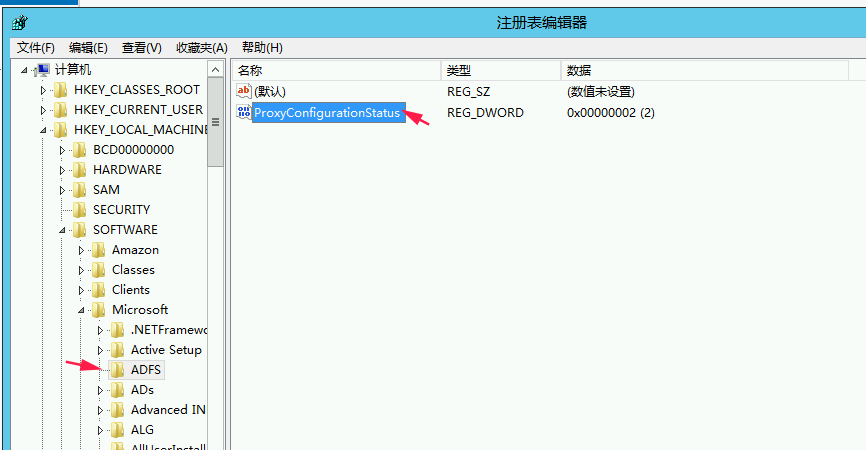The height and width of the screenshot is (450, 866).
Task: Click the ADs folder icon
Action: pyautogui.click(x=117, y=390)
